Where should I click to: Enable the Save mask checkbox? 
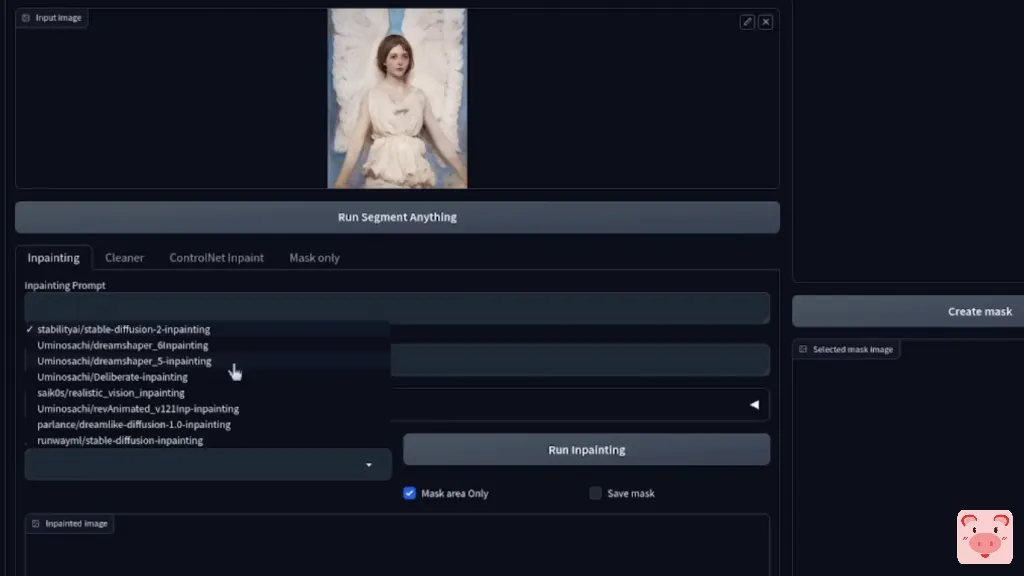click(x=595, y=493)
